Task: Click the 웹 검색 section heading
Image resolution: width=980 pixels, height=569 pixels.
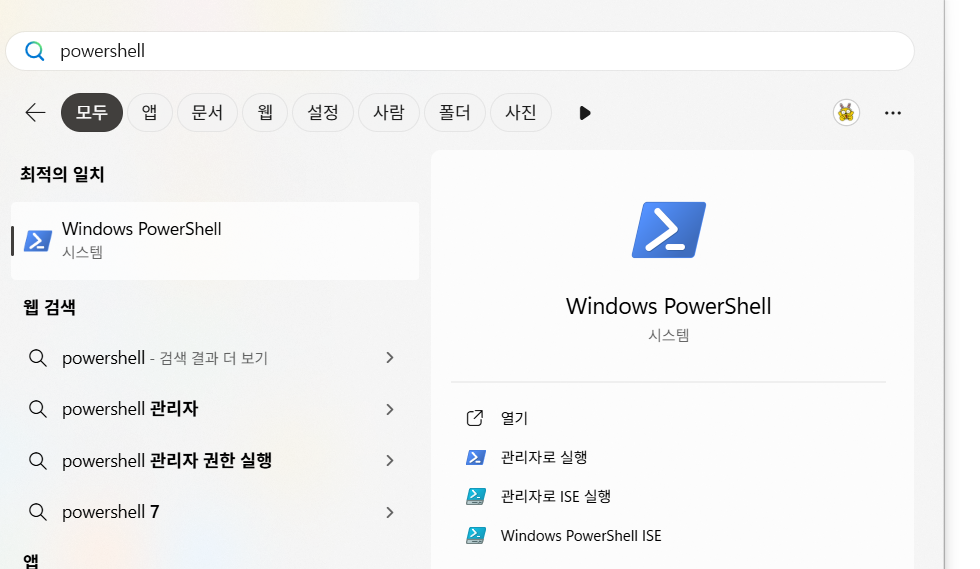Action: (x=49, y=307)
